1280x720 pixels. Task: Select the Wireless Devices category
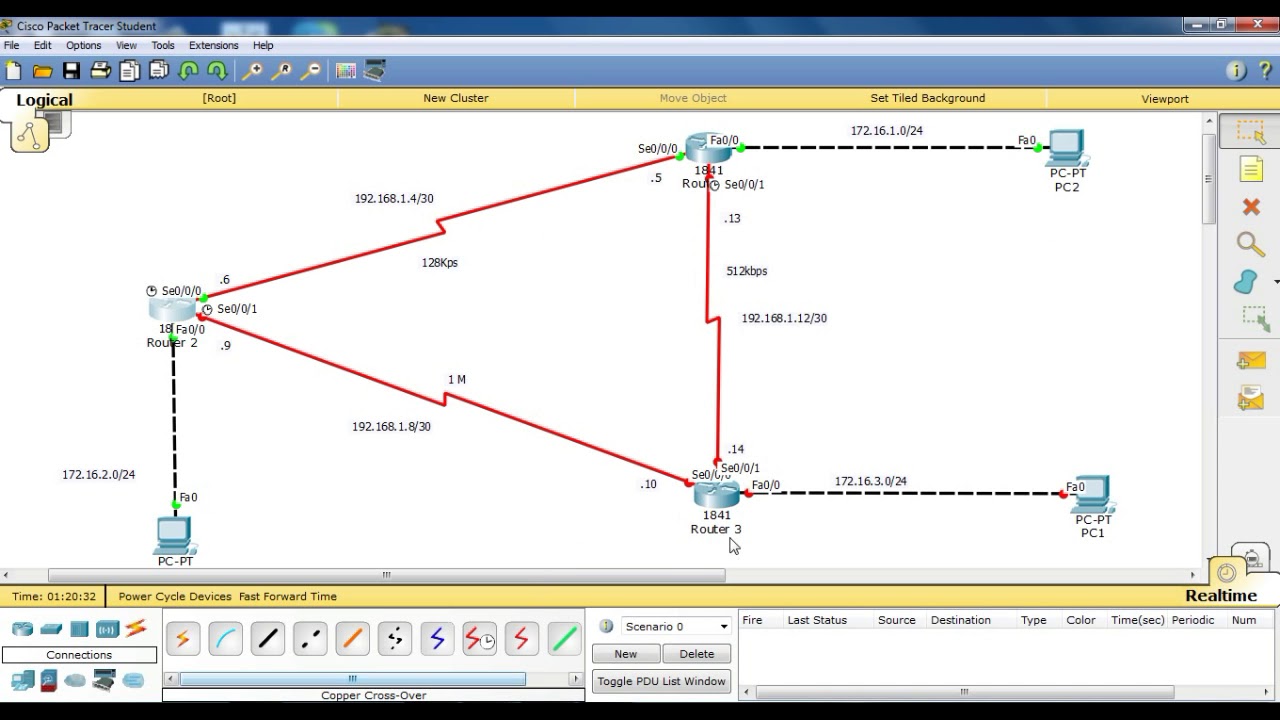coord(107,629)
